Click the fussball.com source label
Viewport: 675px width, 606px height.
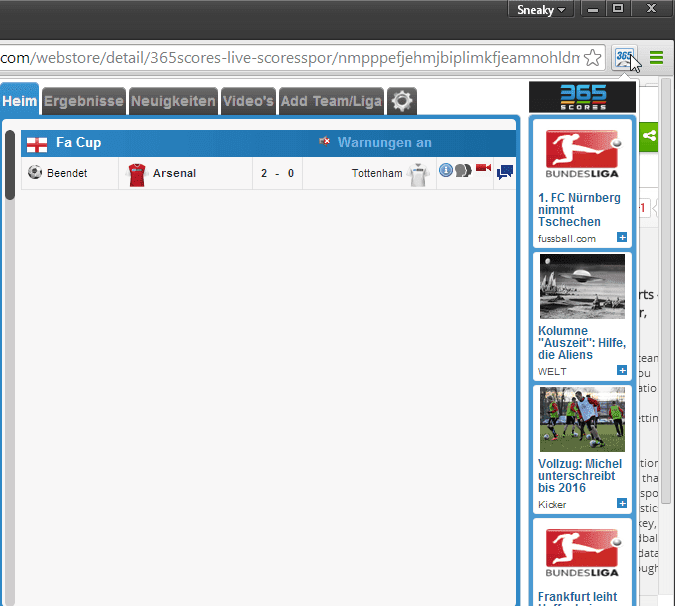[567, 238]
